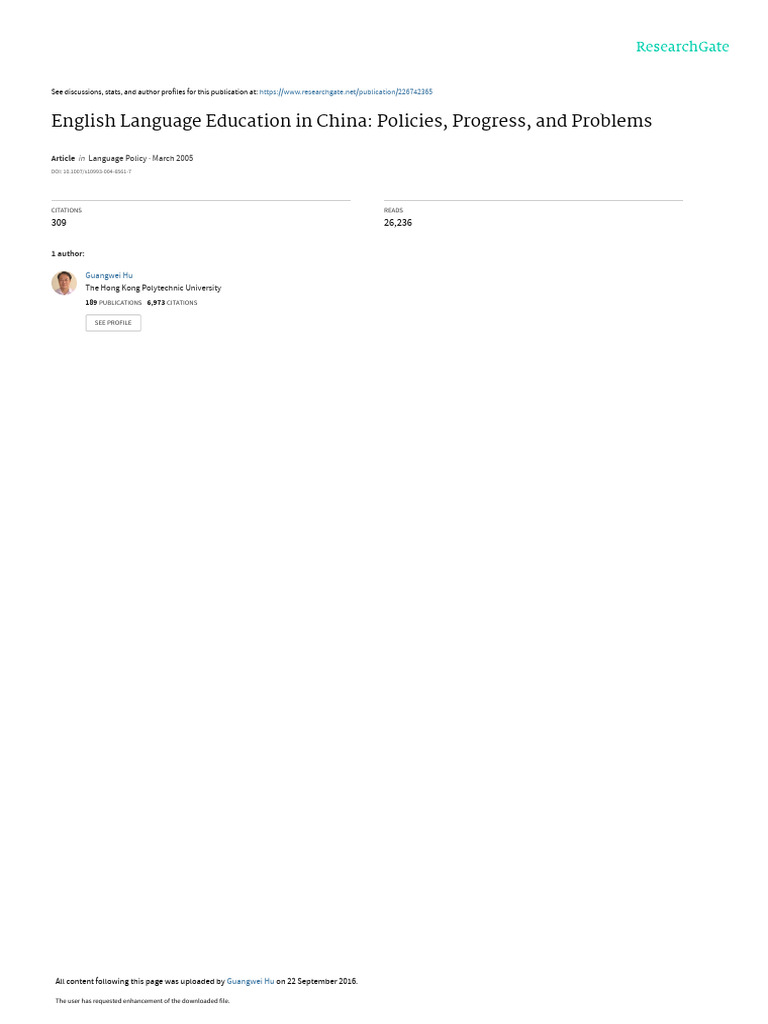Click the 26,236 reads count
The width and height of the screenshot is (768, 1024).
point(398,223)
